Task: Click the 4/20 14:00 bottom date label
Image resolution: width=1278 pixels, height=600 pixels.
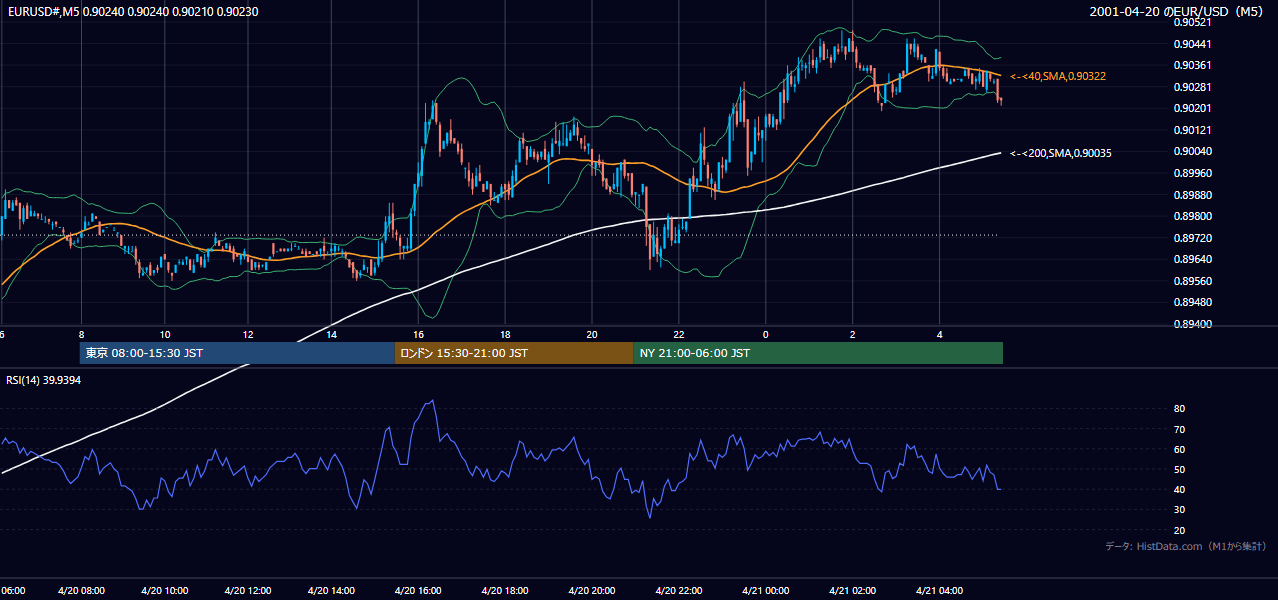Action: point(332,591)
